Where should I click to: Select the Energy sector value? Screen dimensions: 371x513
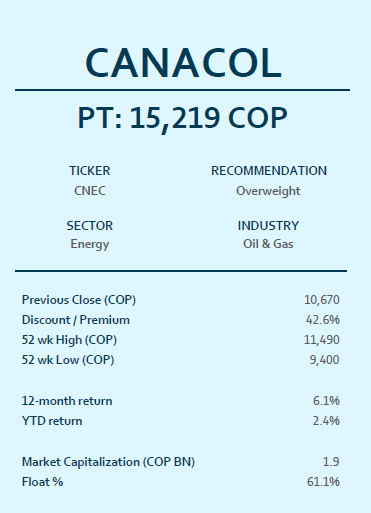click(x=90, y=244)
